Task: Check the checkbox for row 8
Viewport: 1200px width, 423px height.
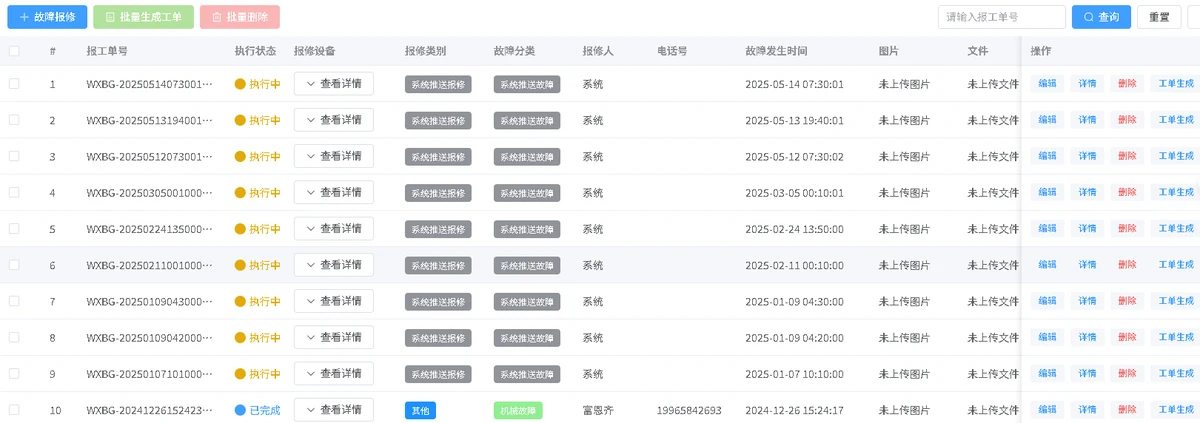Action: coord(14,337)
